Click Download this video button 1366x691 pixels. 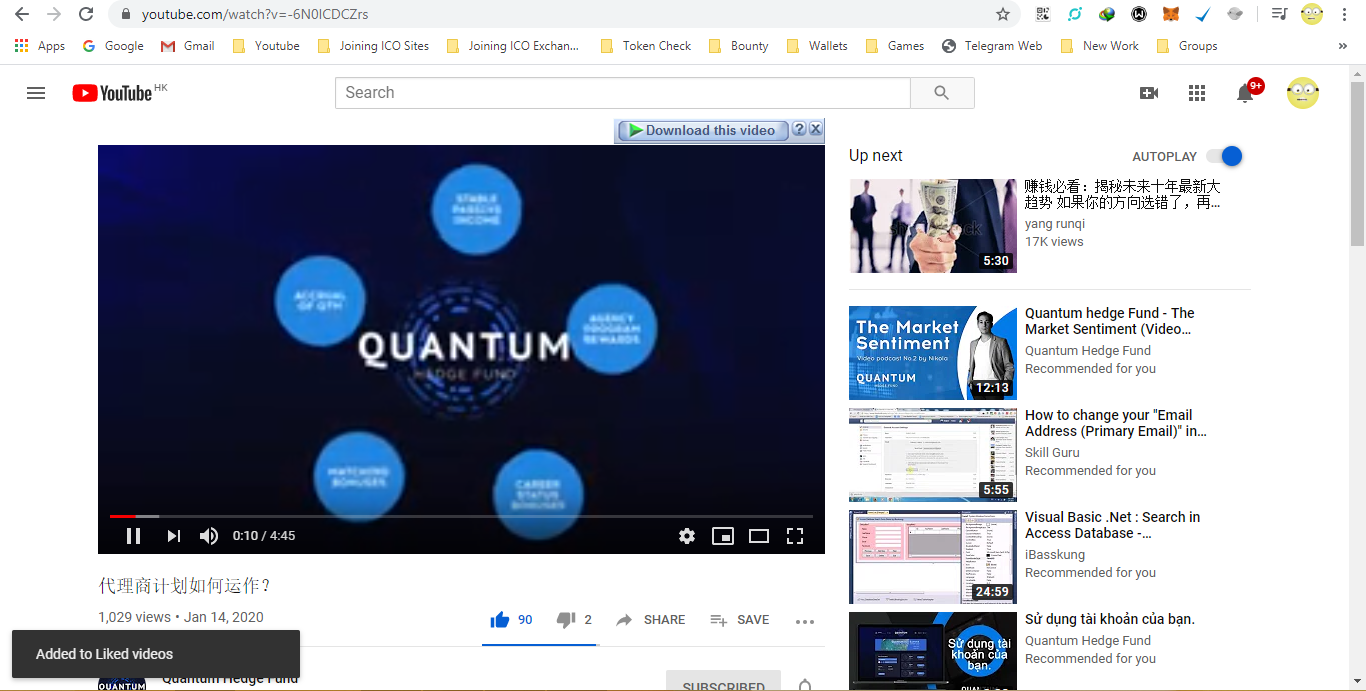[x=701, y=130]
